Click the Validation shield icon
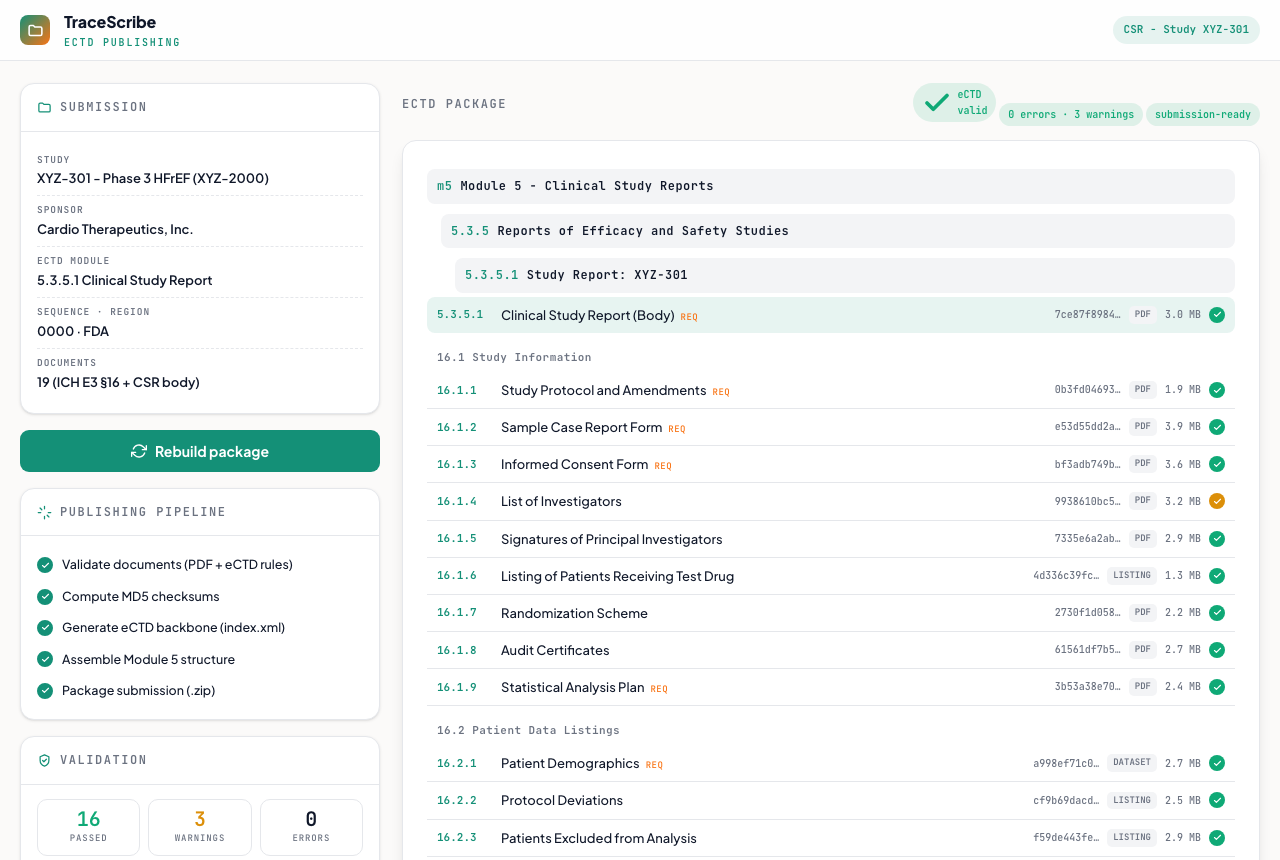1280x860 pixels. coord(44,760)
